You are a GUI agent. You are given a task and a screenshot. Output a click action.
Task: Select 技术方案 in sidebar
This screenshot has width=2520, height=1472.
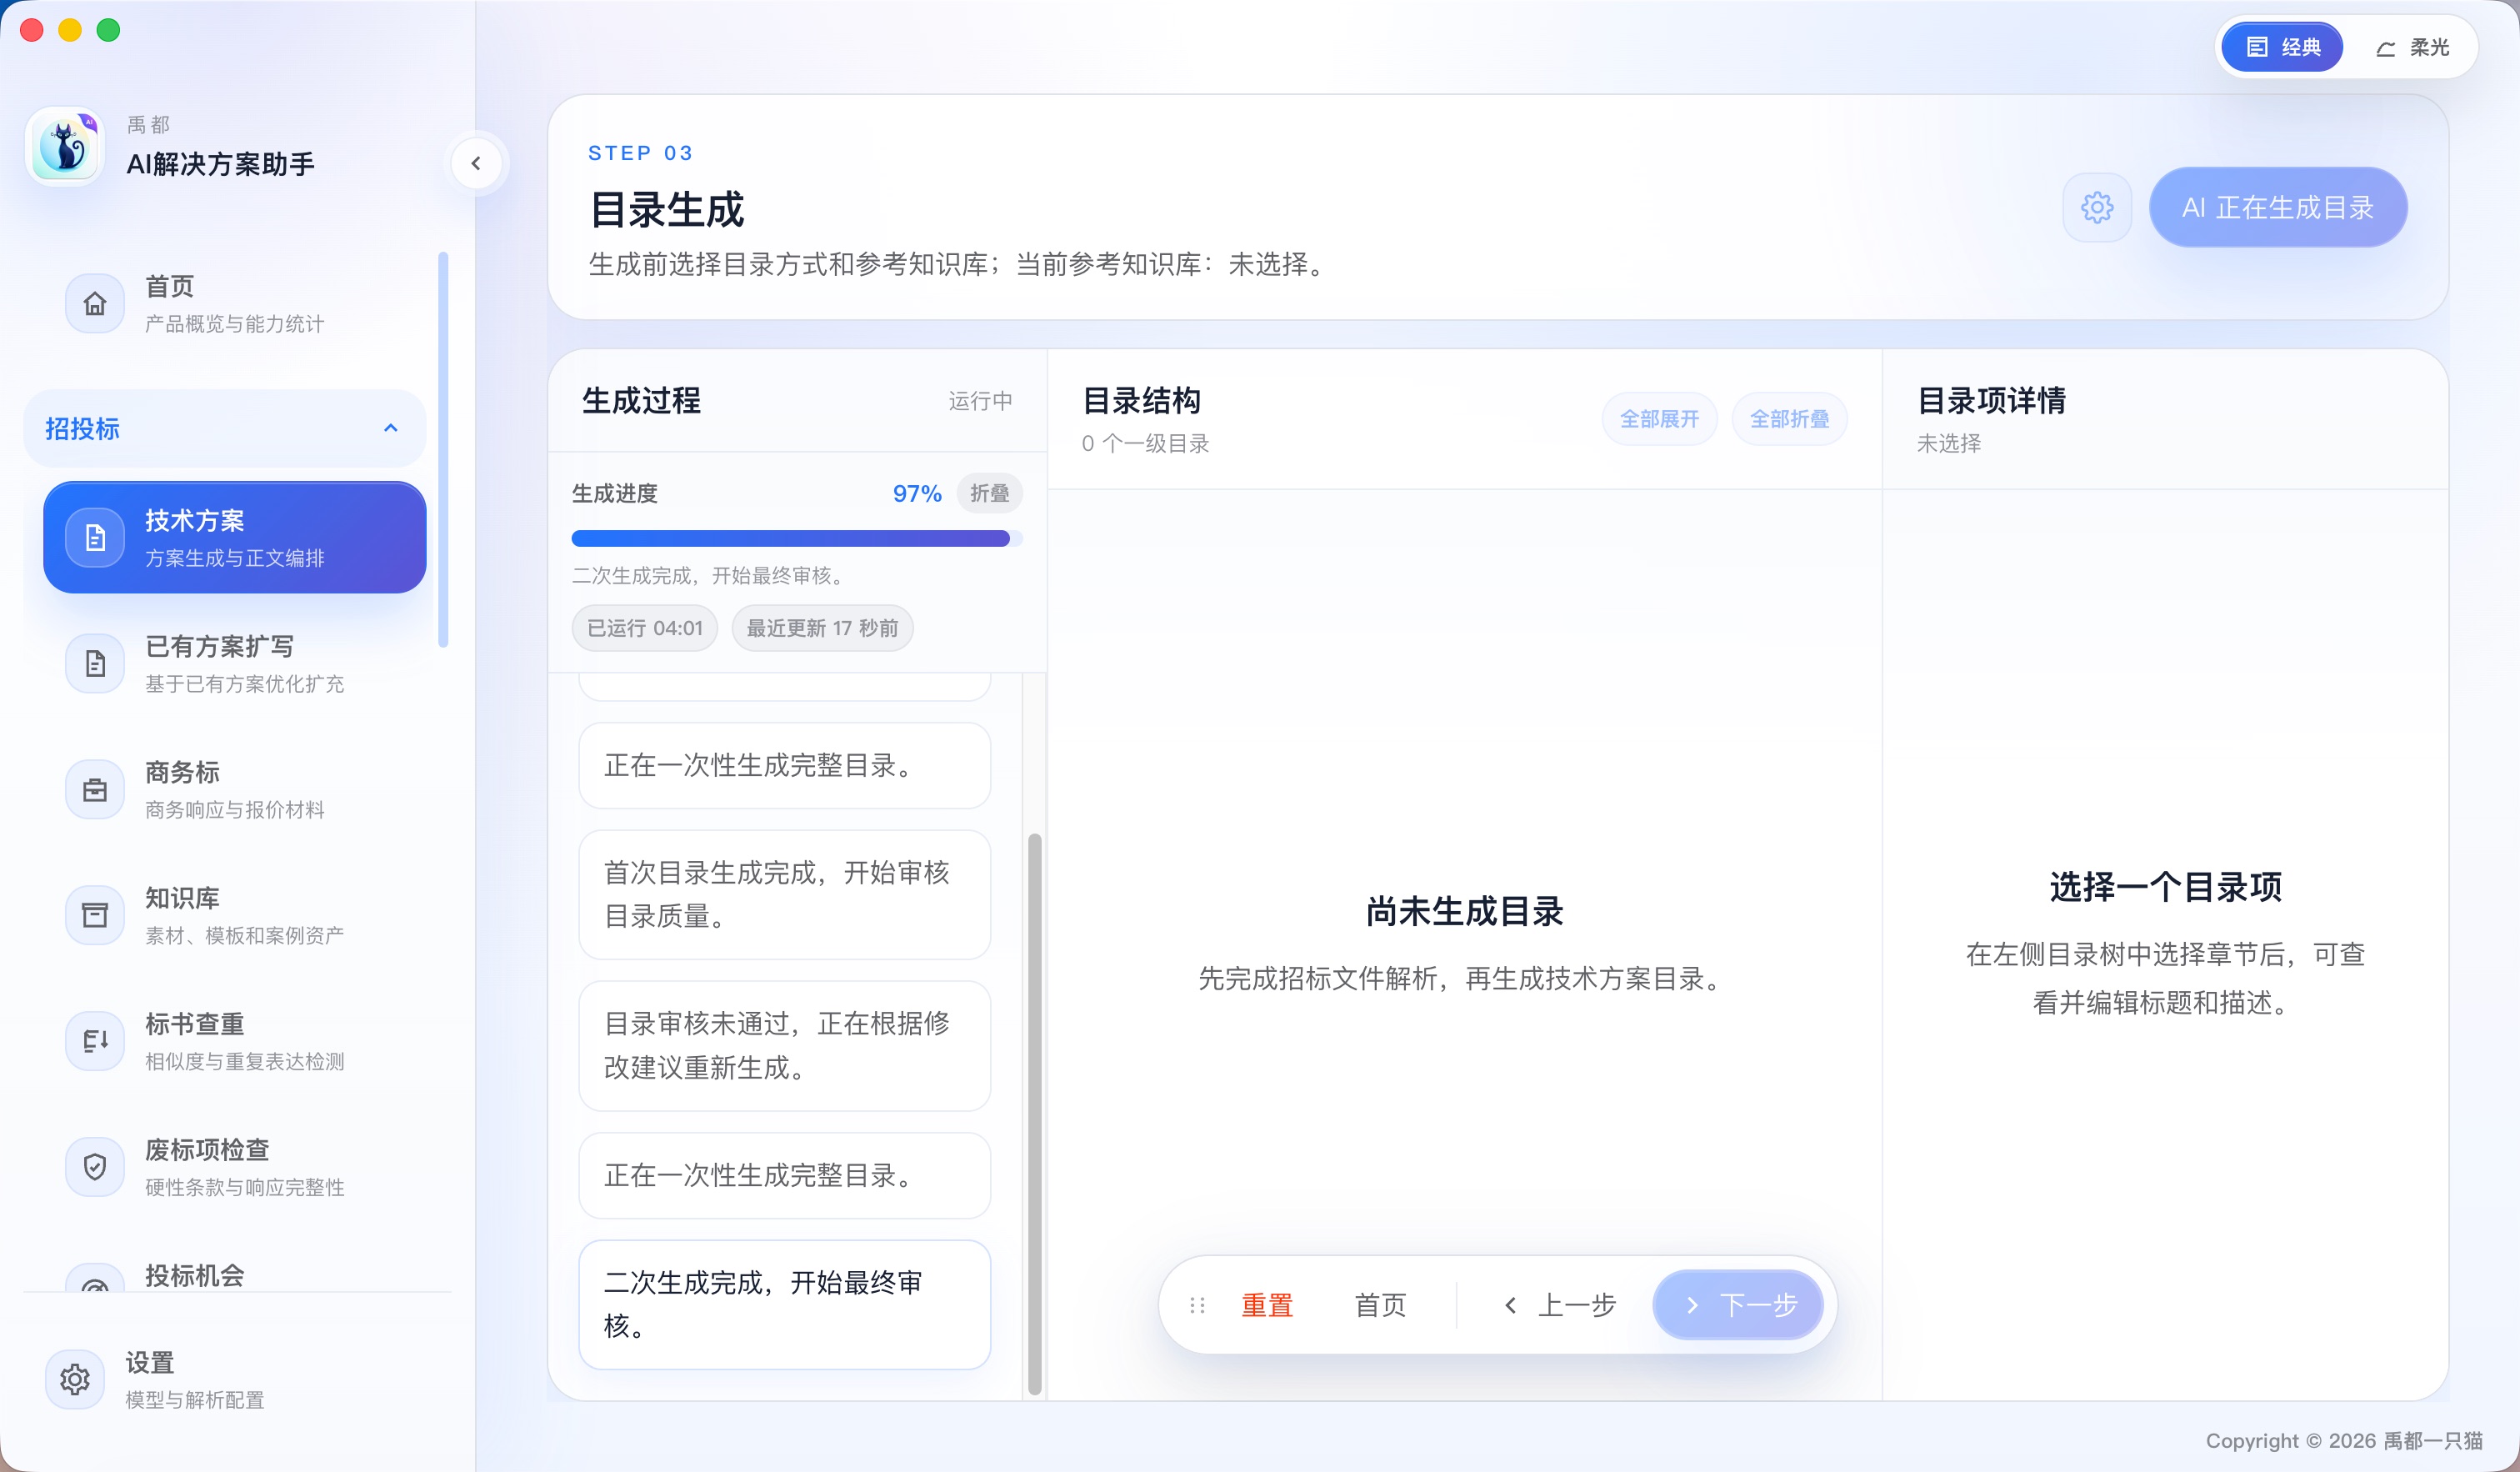tap(235, 537)
